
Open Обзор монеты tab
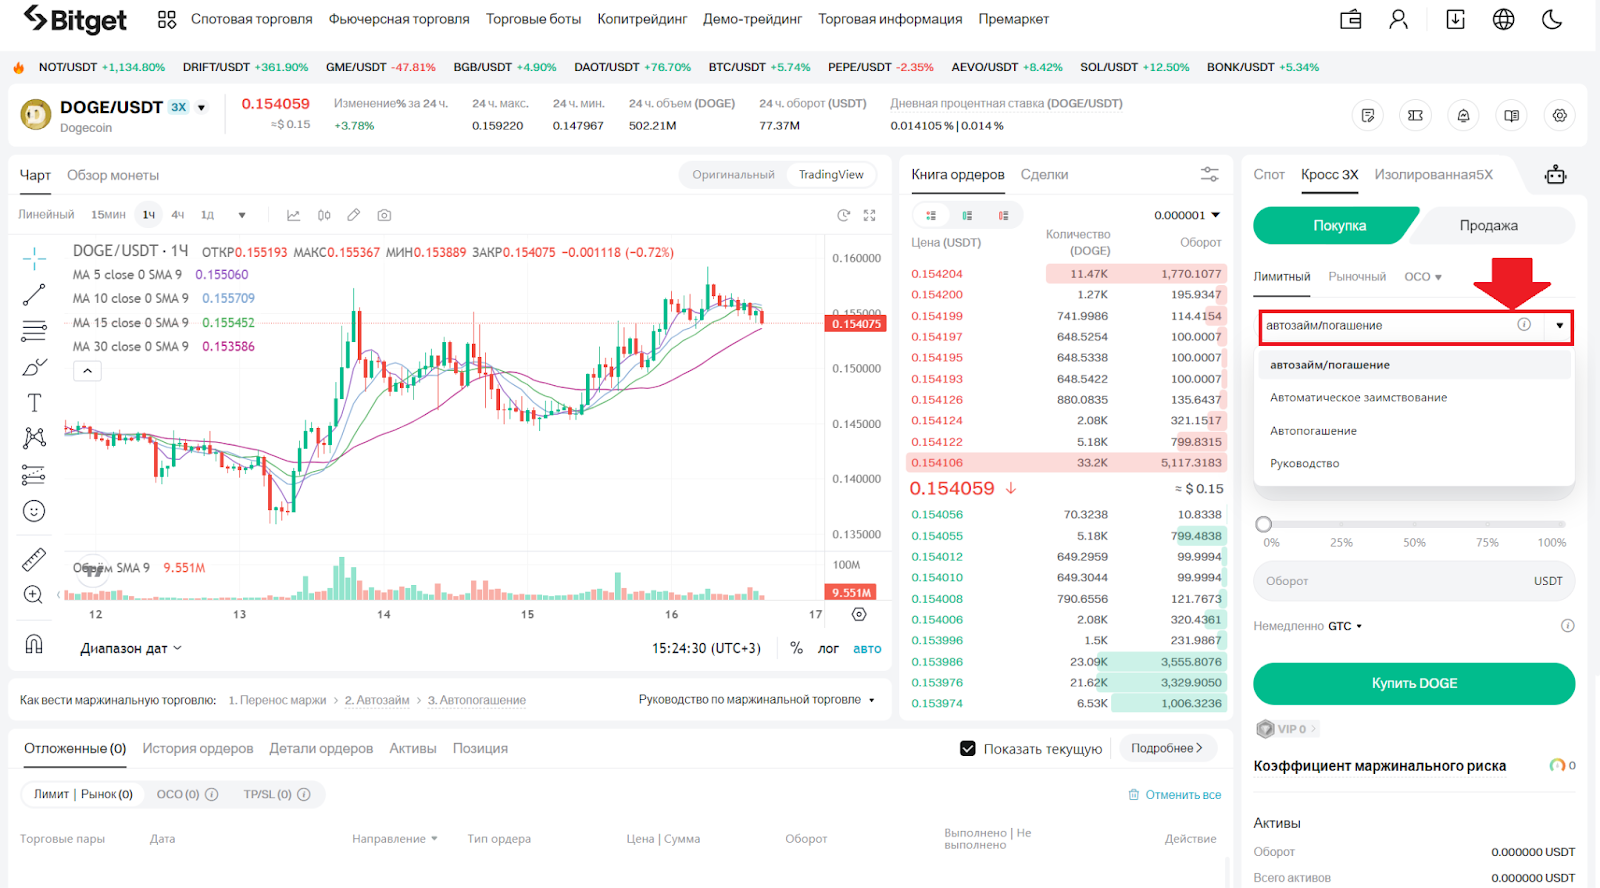click(113, 175)
